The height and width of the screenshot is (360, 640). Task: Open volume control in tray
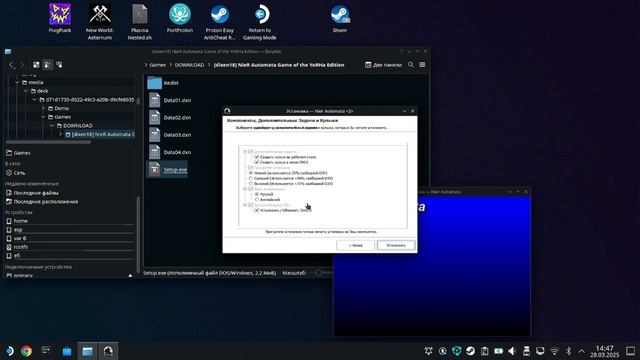pos(512,351)
